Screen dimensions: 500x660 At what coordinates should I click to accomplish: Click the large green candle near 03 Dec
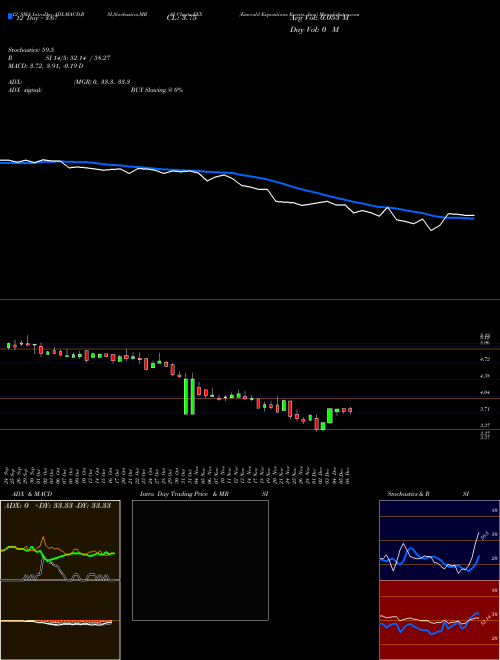pos(330,415)
